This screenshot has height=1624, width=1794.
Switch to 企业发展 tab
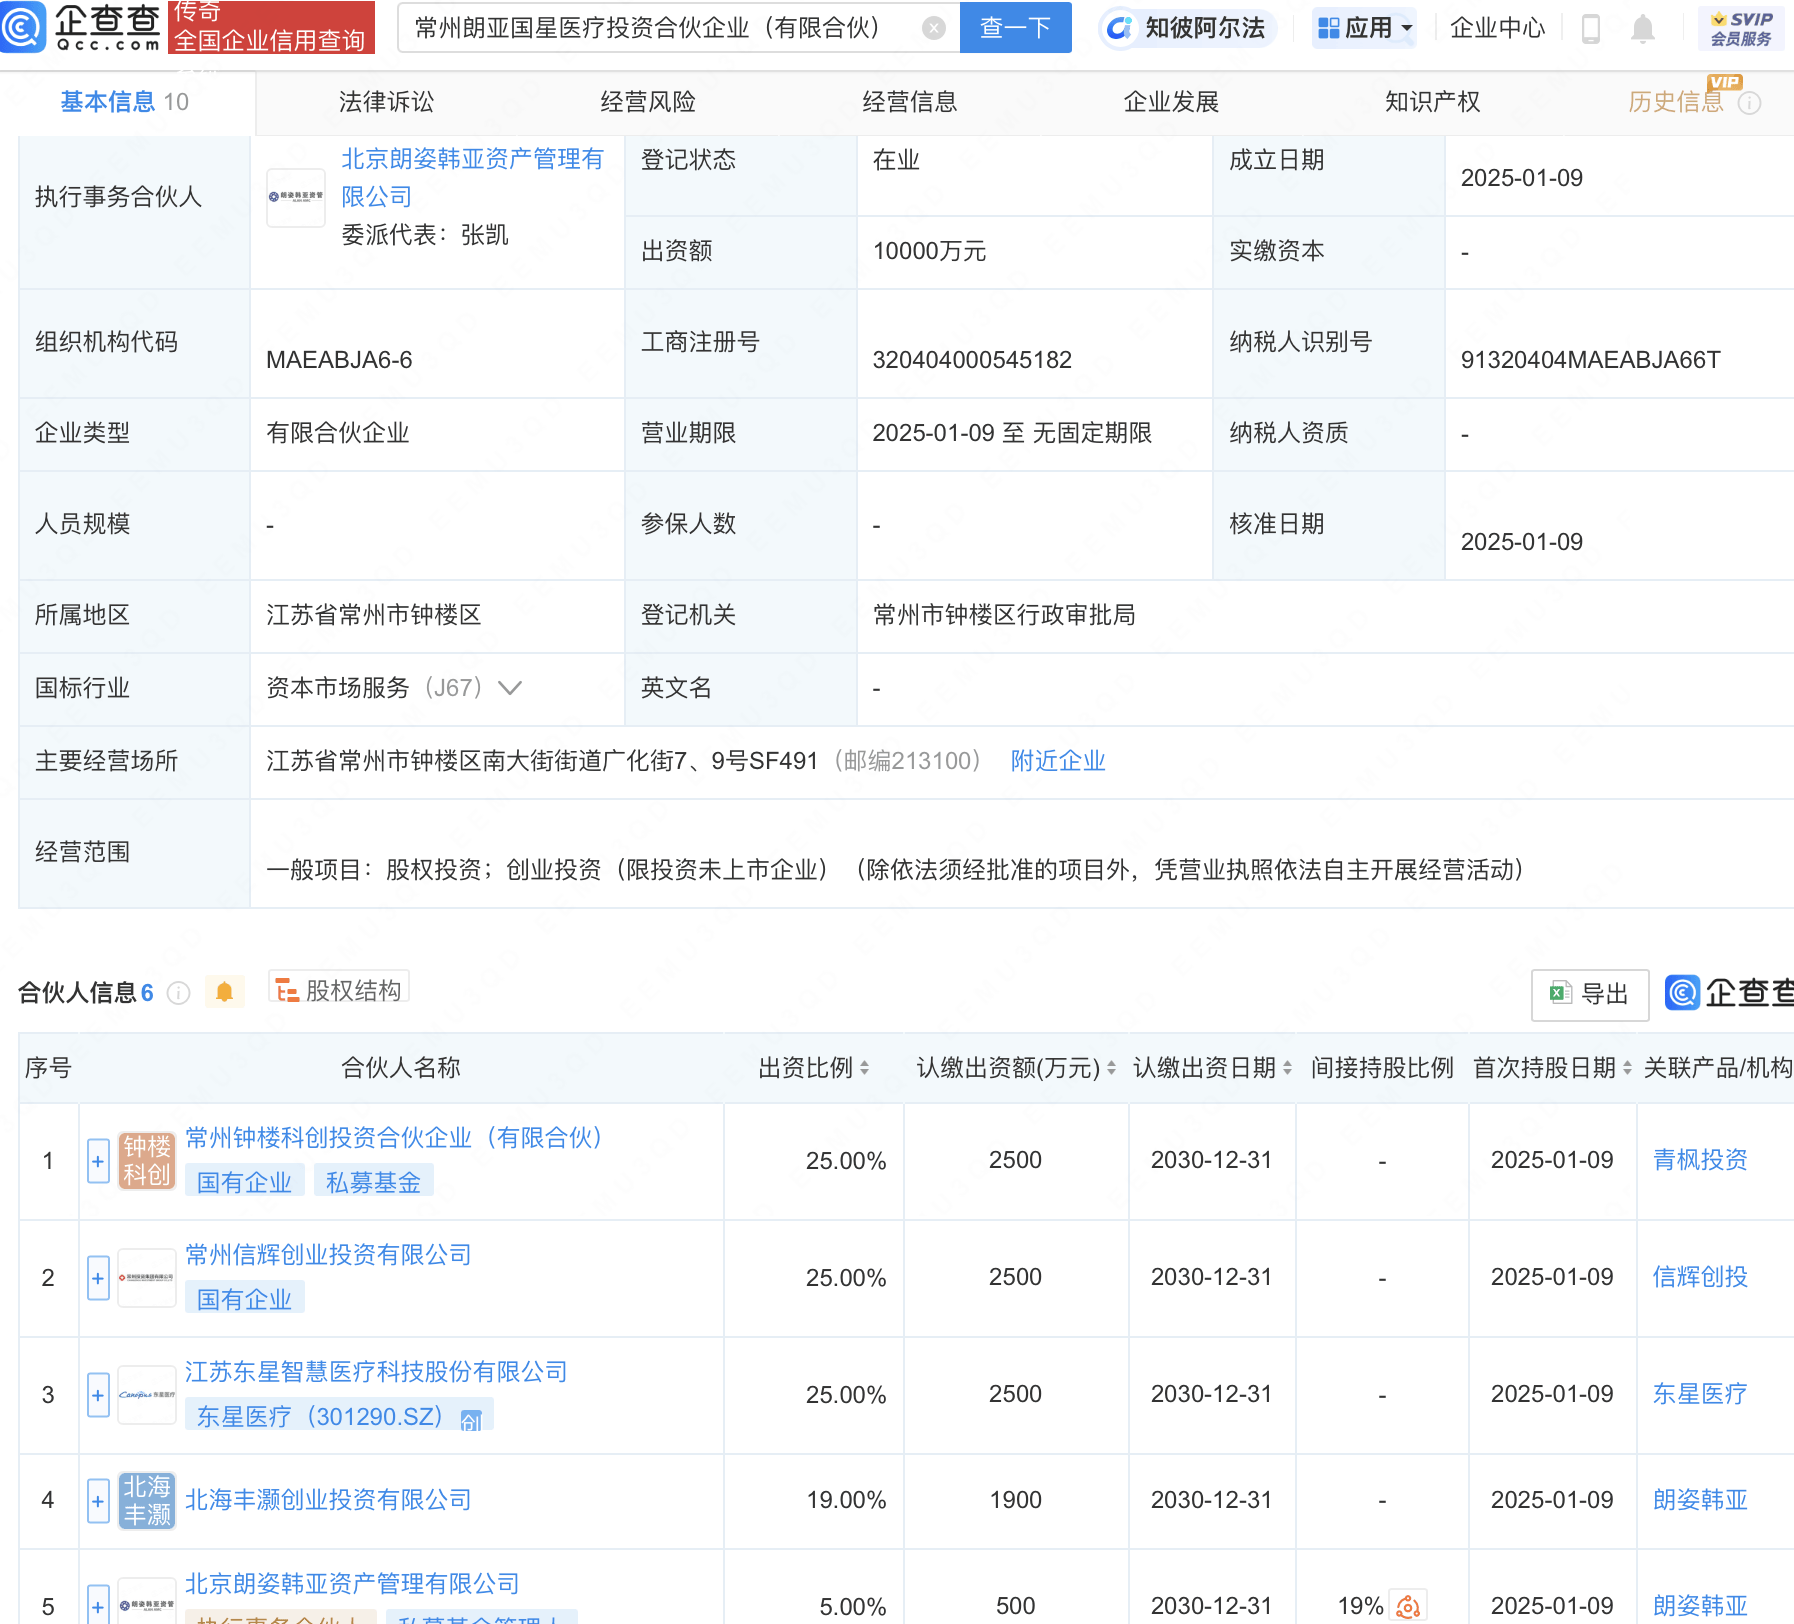tap(1171, 102)
